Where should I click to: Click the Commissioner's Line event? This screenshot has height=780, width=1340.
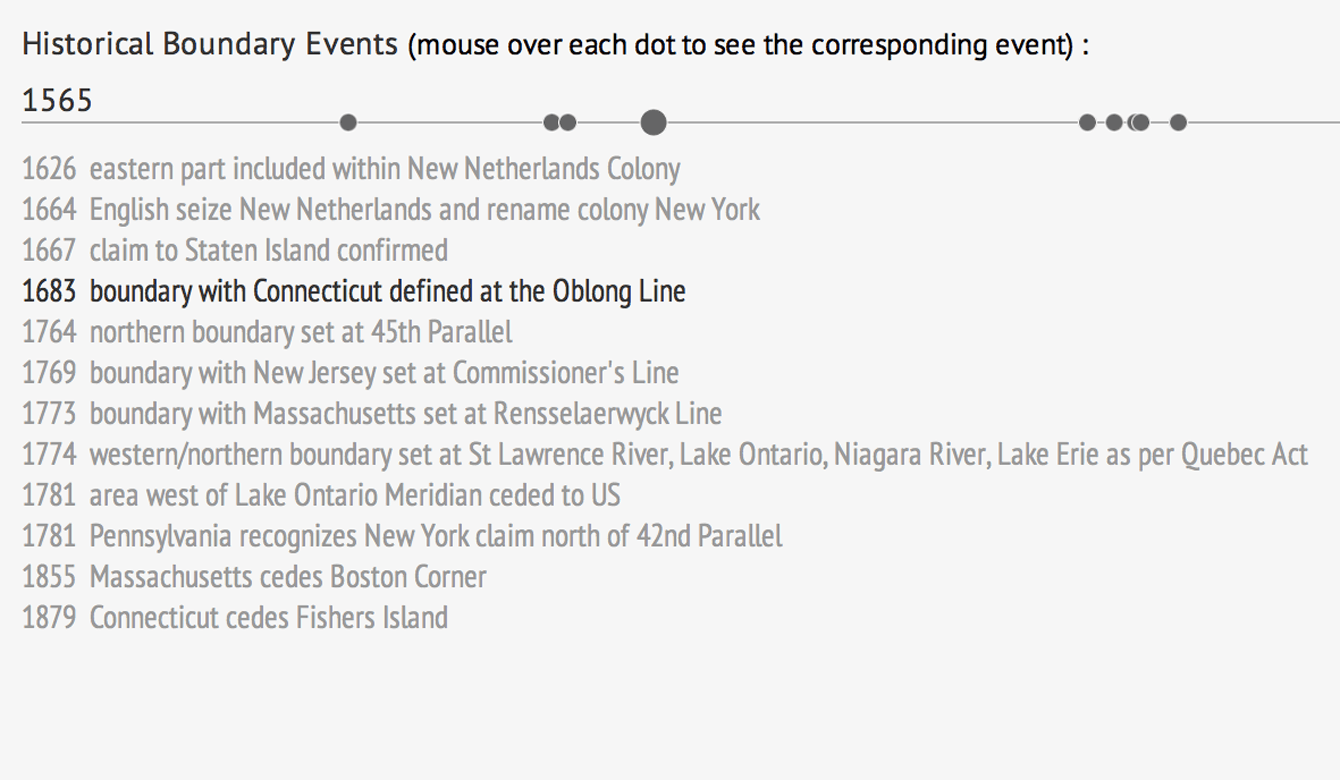(x=350, y=373)
